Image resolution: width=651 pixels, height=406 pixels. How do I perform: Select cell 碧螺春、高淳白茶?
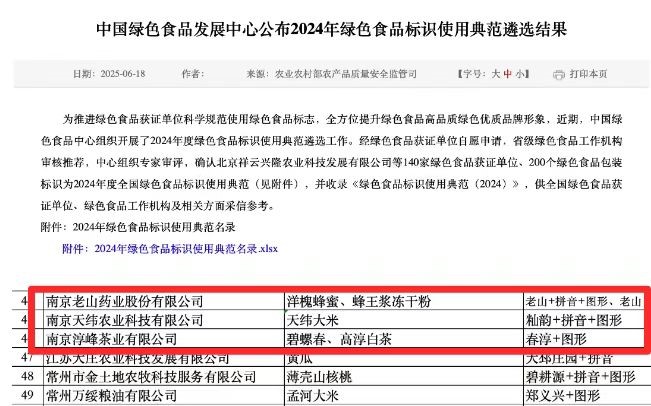404,339
